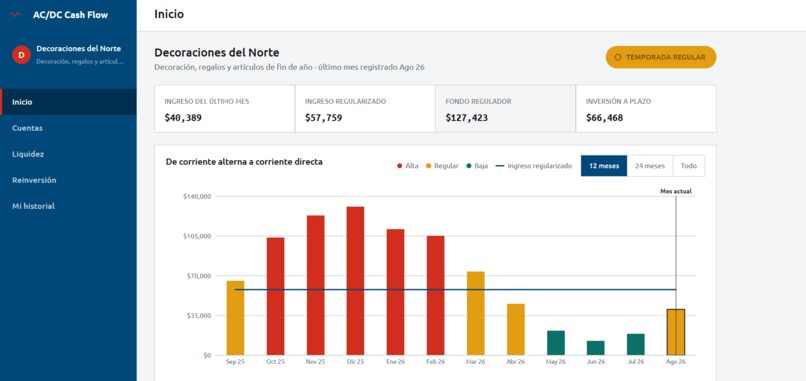Open the Inversión a plazo card

click(x=646, y=108)
